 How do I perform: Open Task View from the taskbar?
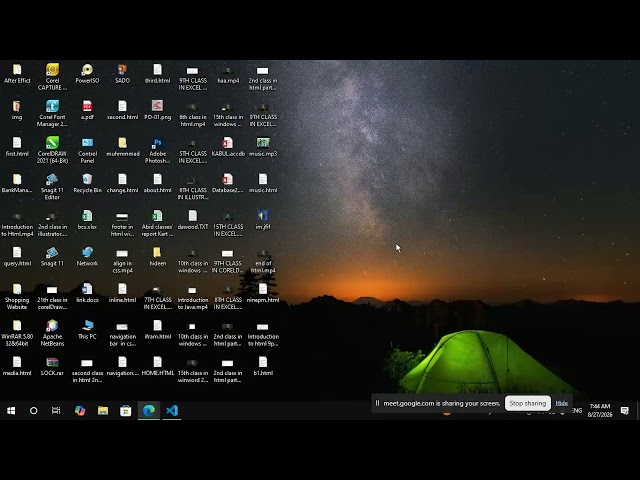[56, 411]
